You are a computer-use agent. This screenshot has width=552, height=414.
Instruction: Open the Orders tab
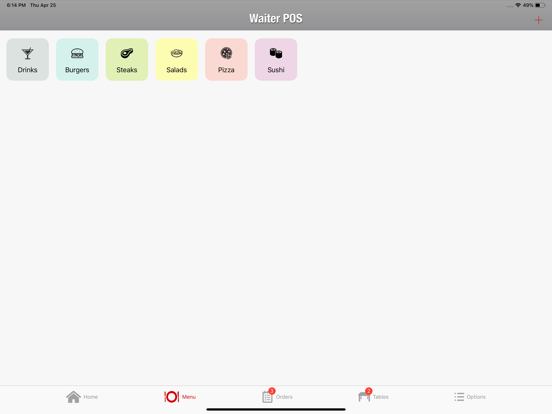277,396
